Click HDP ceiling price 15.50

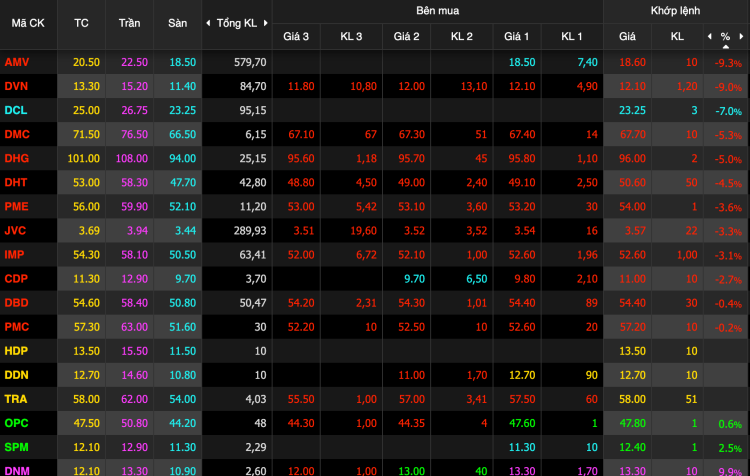pos(134,351)
